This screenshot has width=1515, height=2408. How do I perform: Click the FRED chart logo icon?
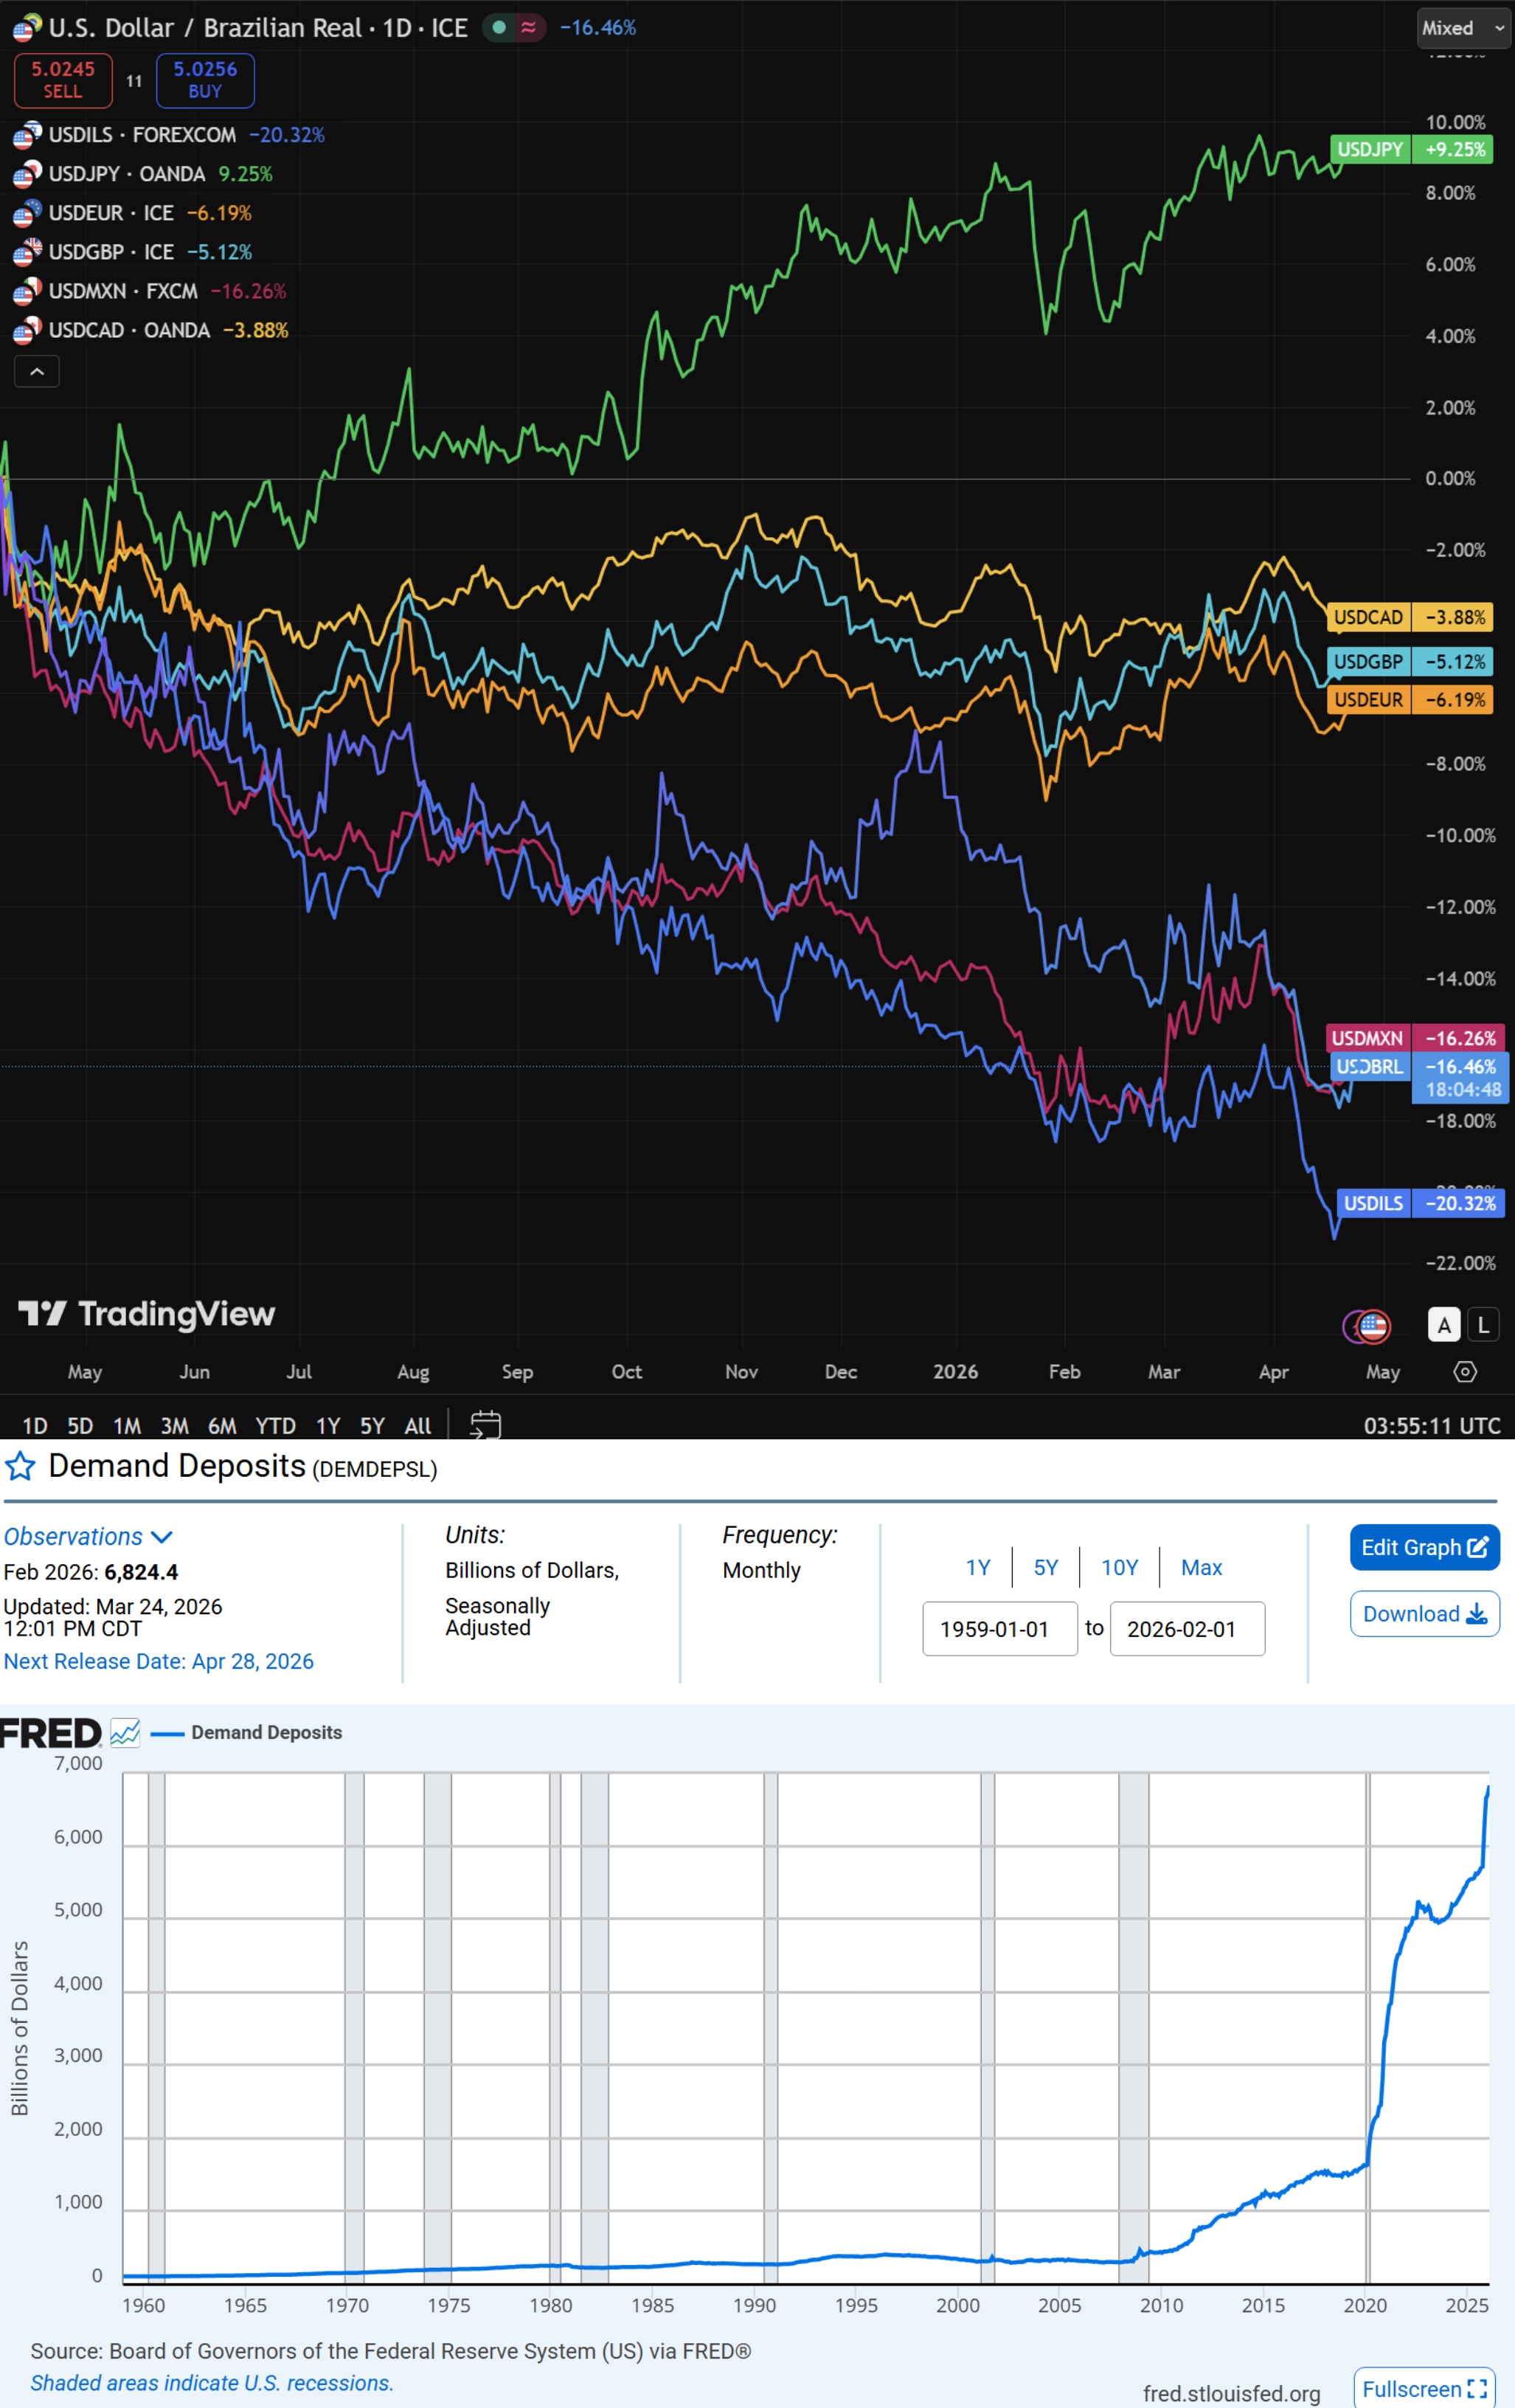pyautogui.click(x=125, y=1732)
